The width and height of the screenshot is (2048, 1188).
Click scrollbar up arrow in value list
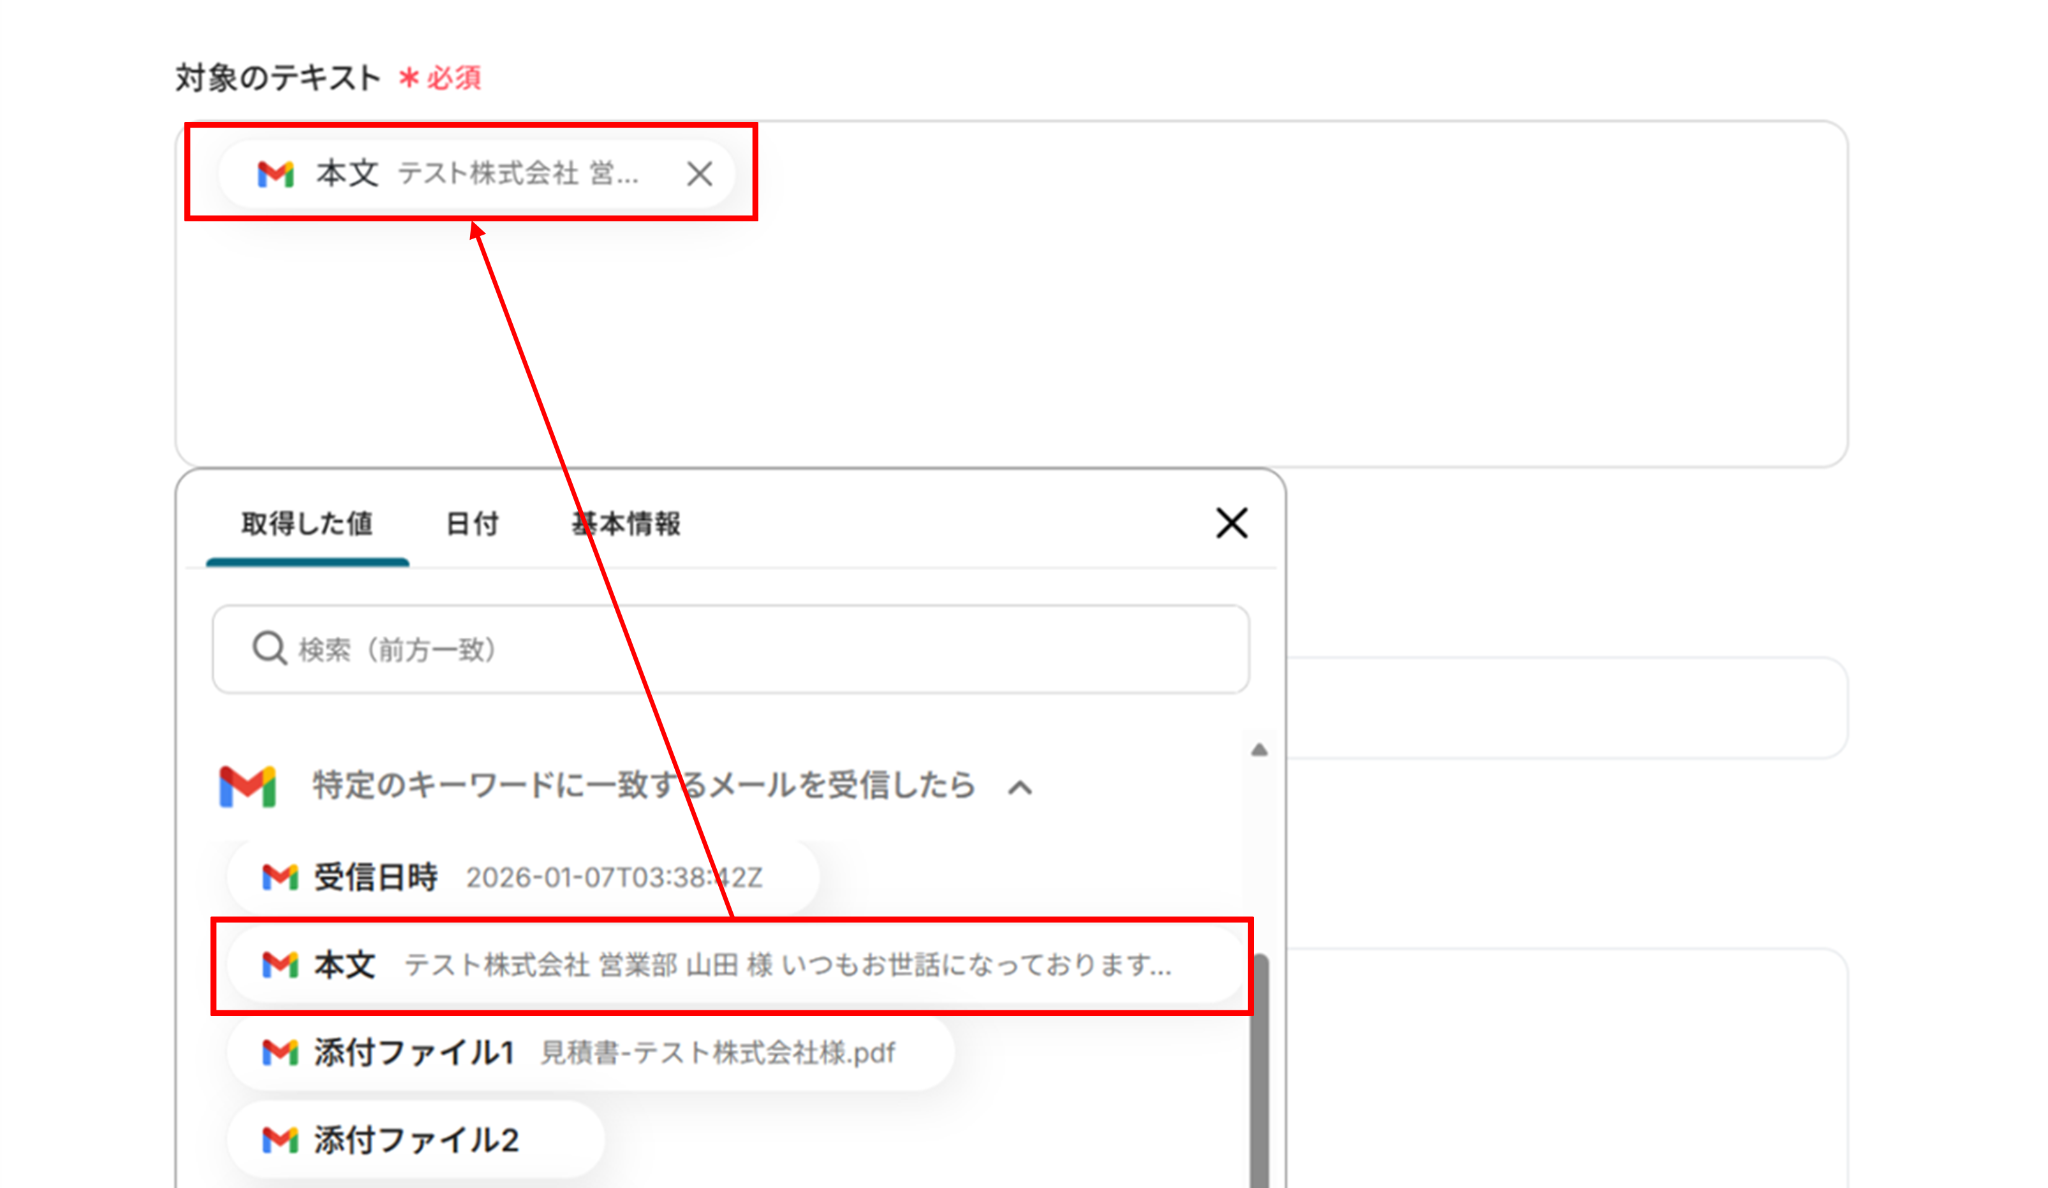[x=1259, y=749]
